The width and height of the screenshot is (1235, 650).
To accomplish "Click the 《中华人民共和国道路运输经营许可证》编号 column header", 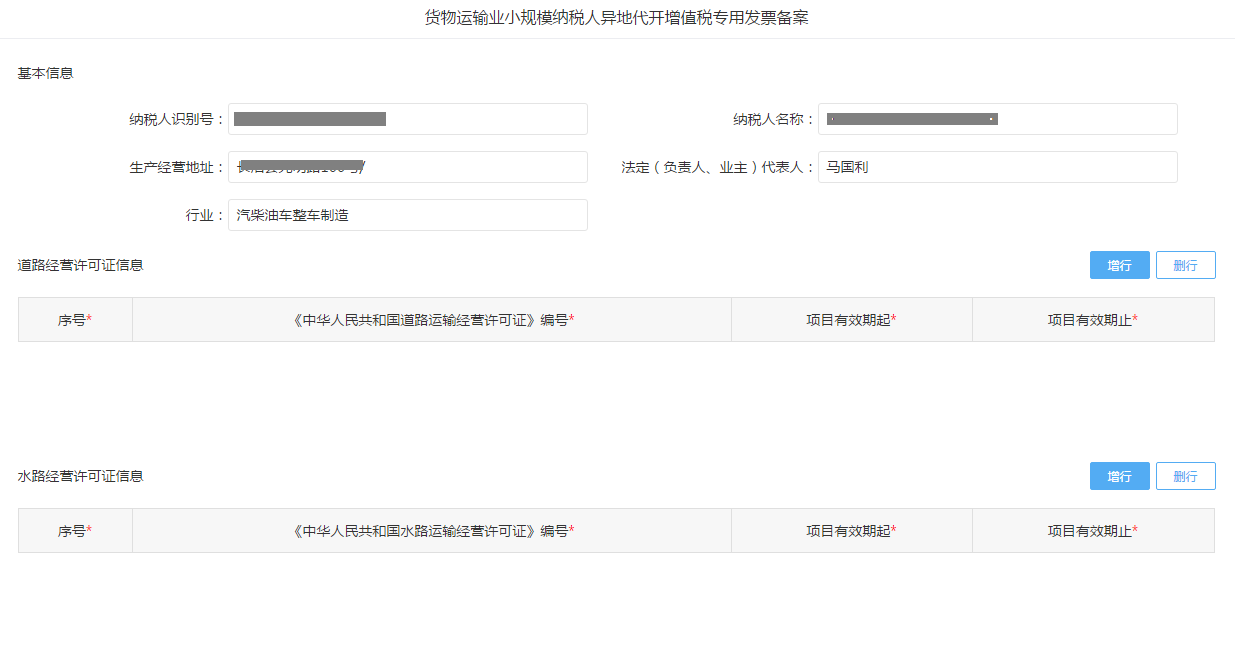I will [x=432, y=320].
